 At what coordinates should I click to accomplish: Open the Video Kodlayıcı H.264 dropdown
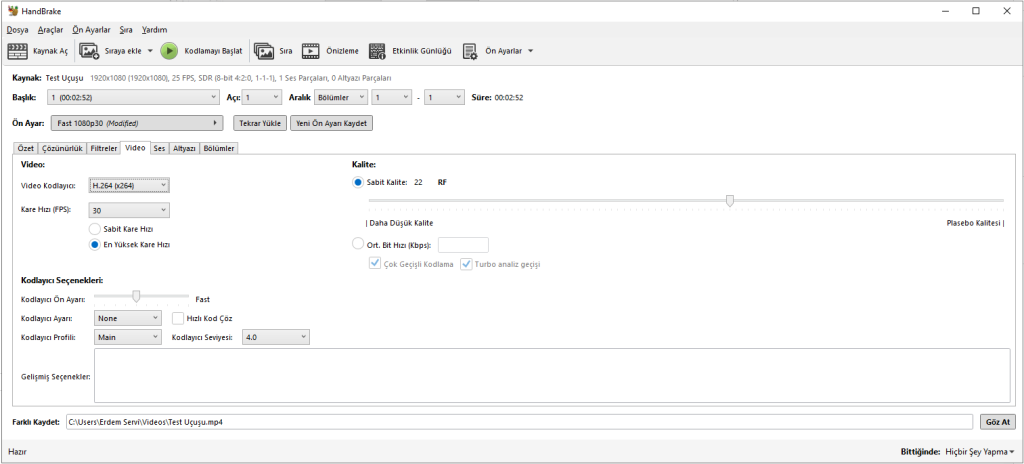tap(129, 186)
